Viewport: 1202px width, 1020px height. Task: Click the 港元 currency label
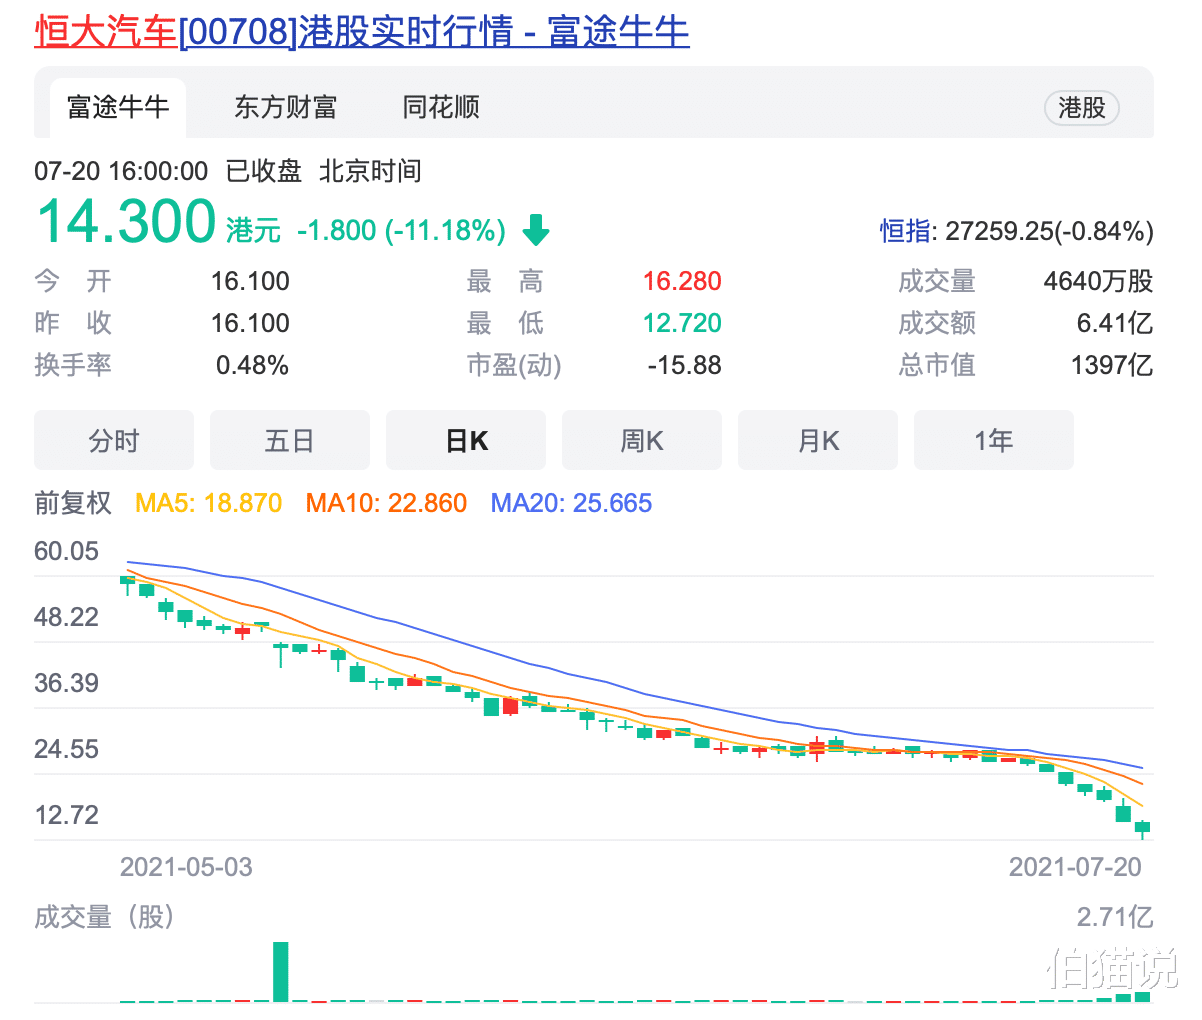(253, 231)
